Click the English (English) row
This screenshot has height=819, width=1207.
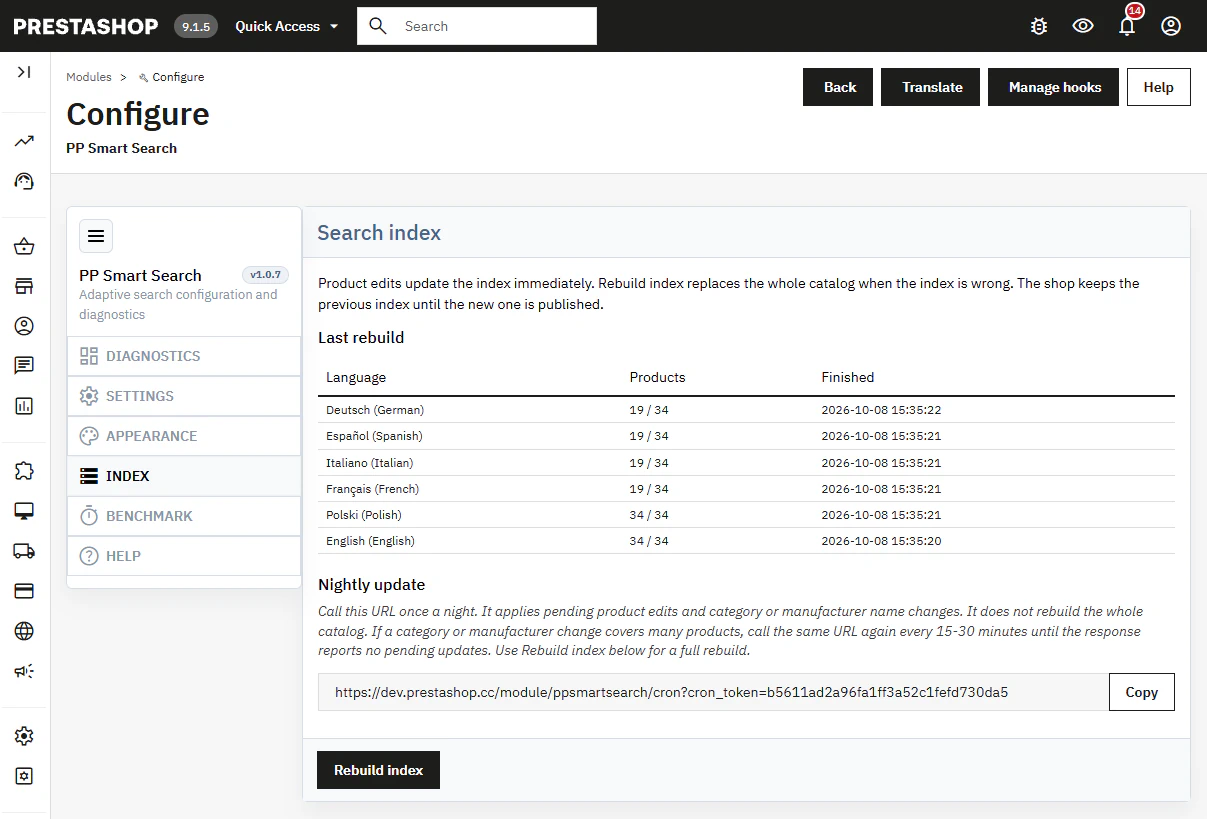tap(746, 541)
